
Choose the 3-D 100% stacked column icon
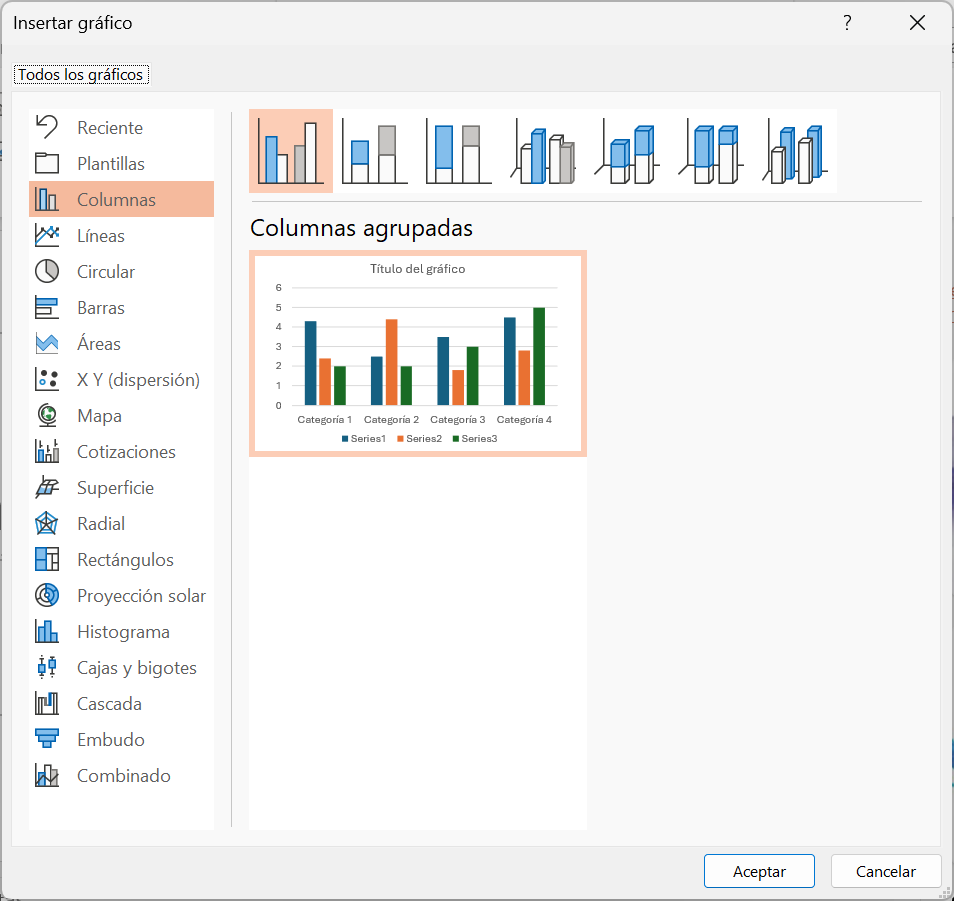click(x=711, y=151)
